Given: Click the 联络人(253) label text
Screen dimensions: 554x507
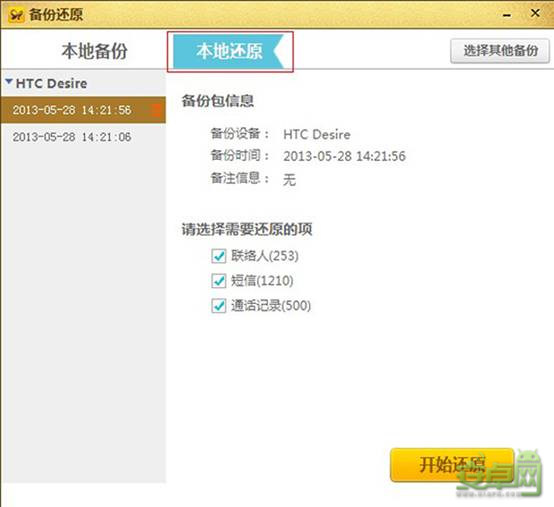Looking at the screenshot, I should 265,256.
